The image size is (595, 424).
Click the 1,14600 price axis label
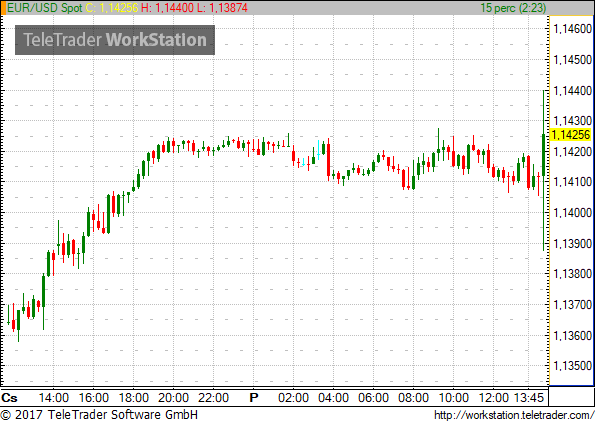573,29
